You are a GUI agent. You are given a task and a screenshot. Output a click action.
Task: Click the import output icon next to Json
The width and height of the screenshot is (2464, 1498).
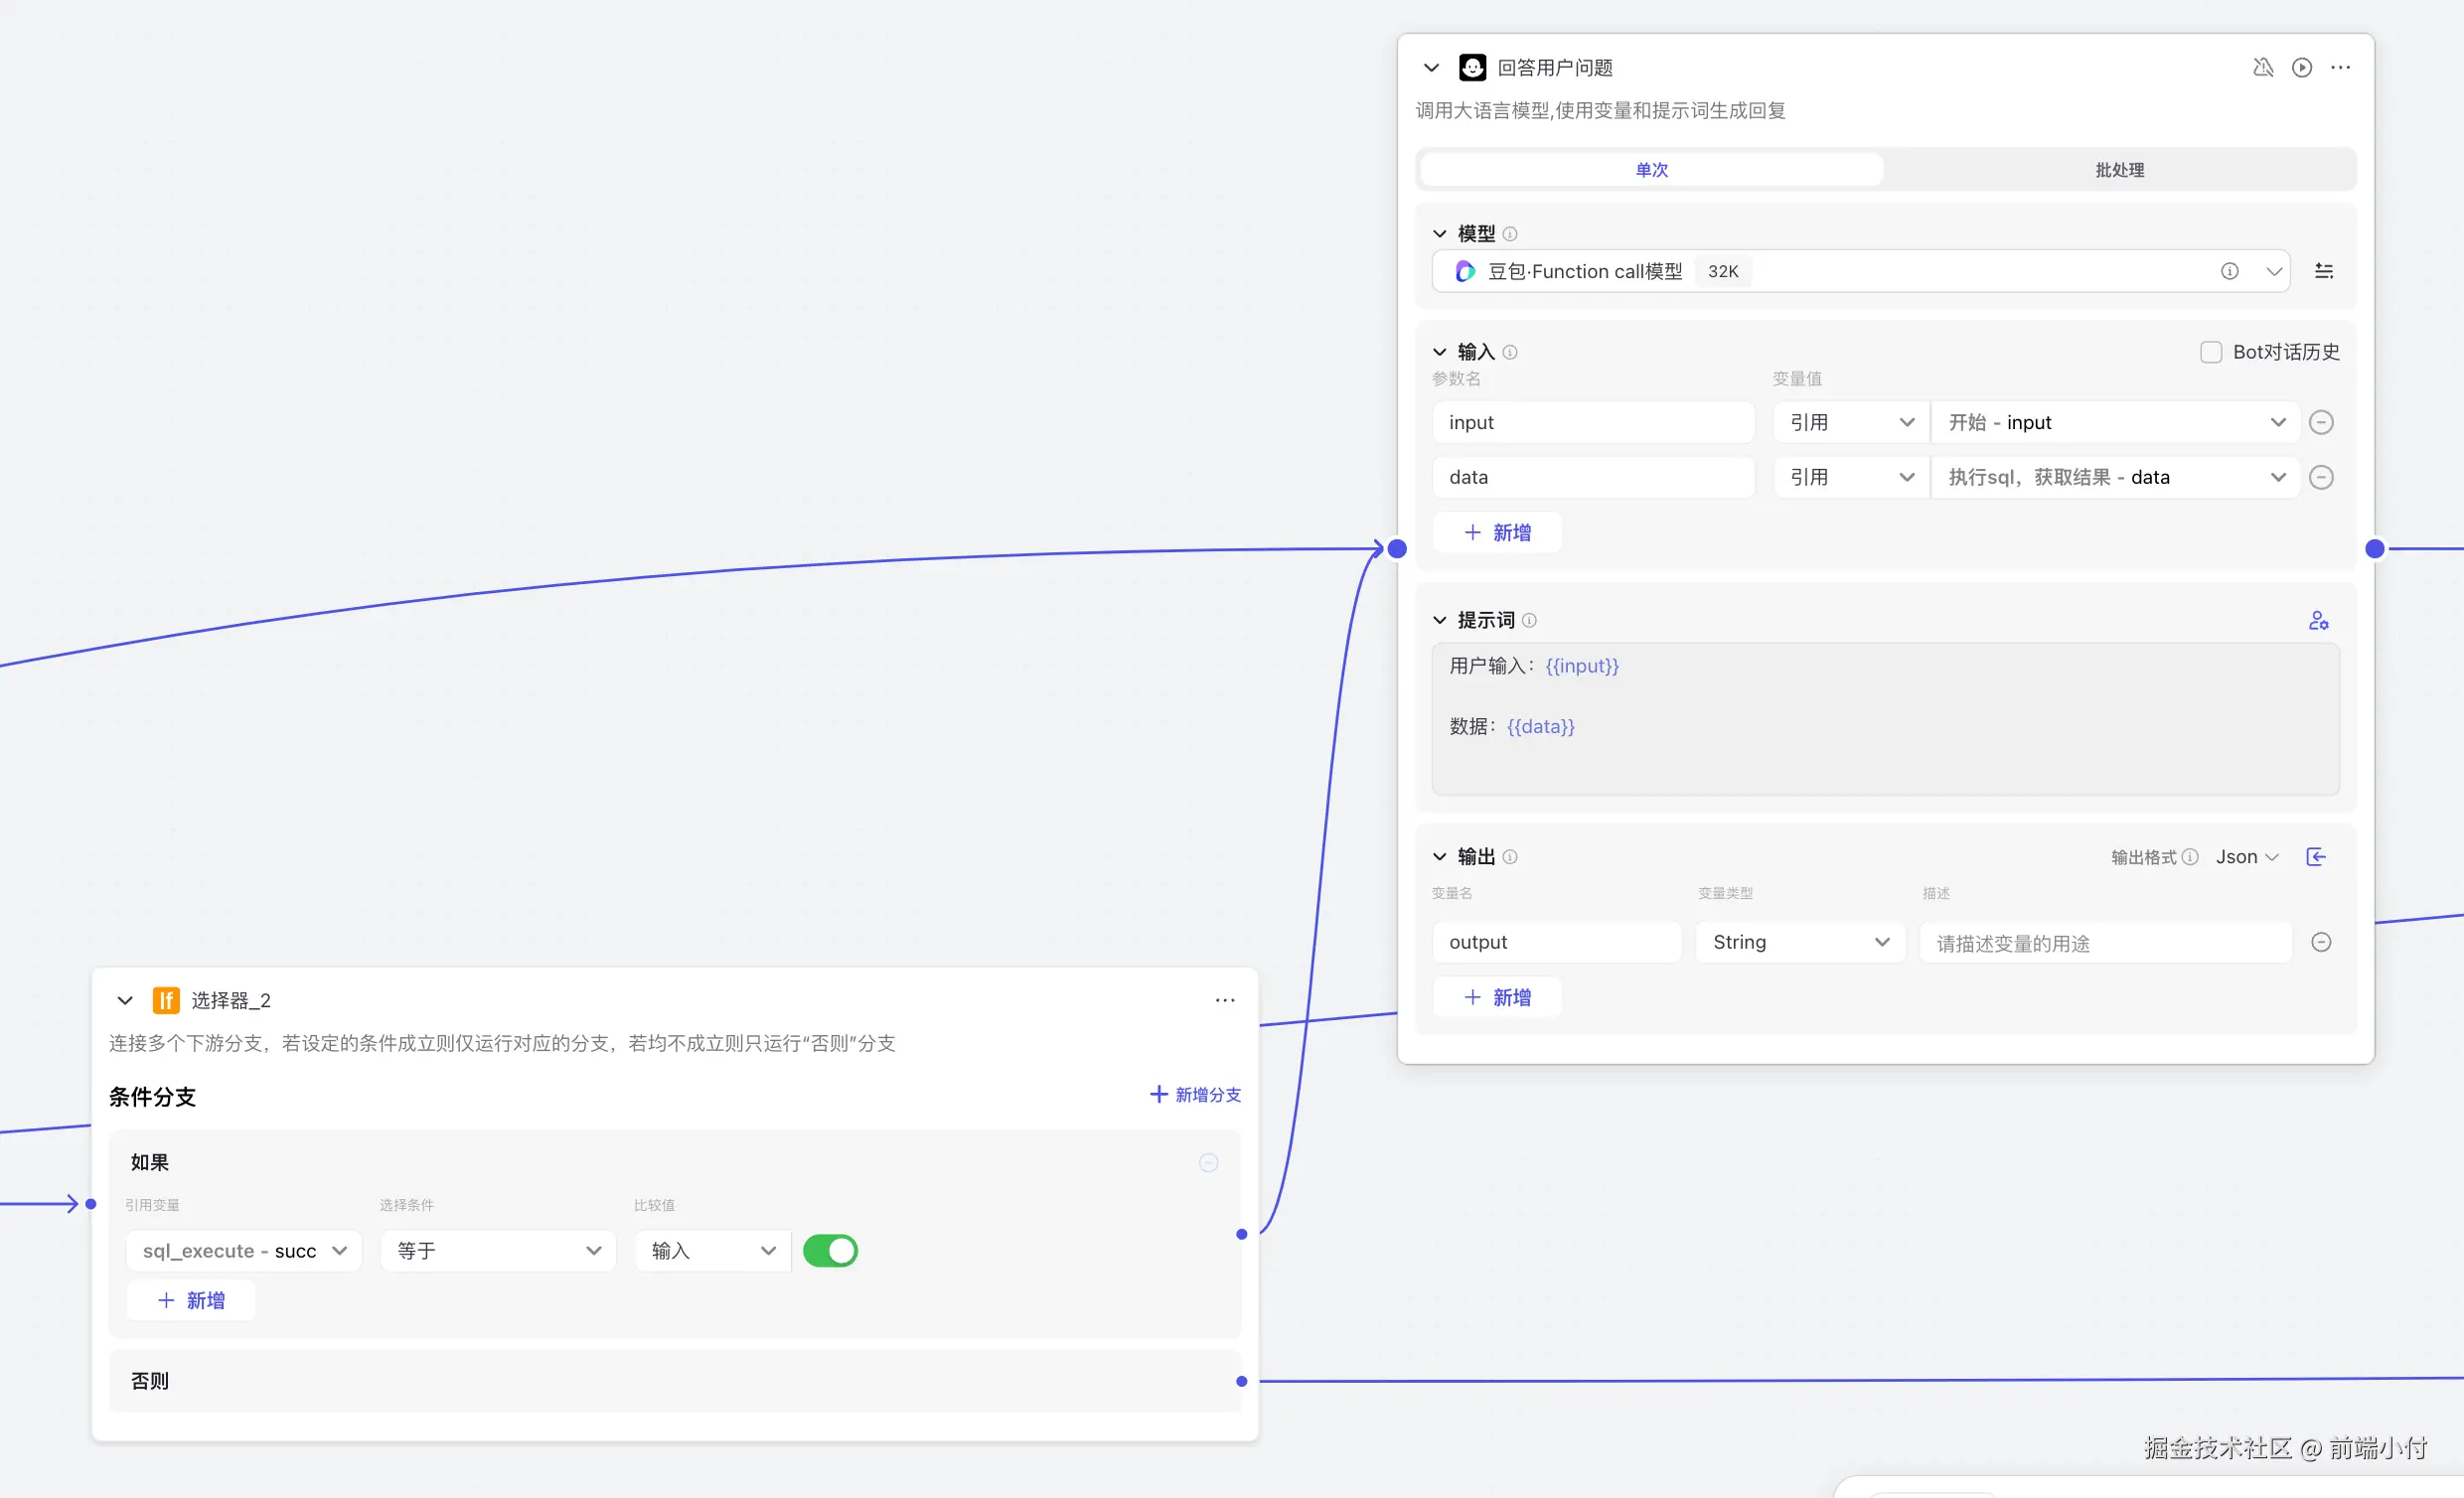[2315, 856]
